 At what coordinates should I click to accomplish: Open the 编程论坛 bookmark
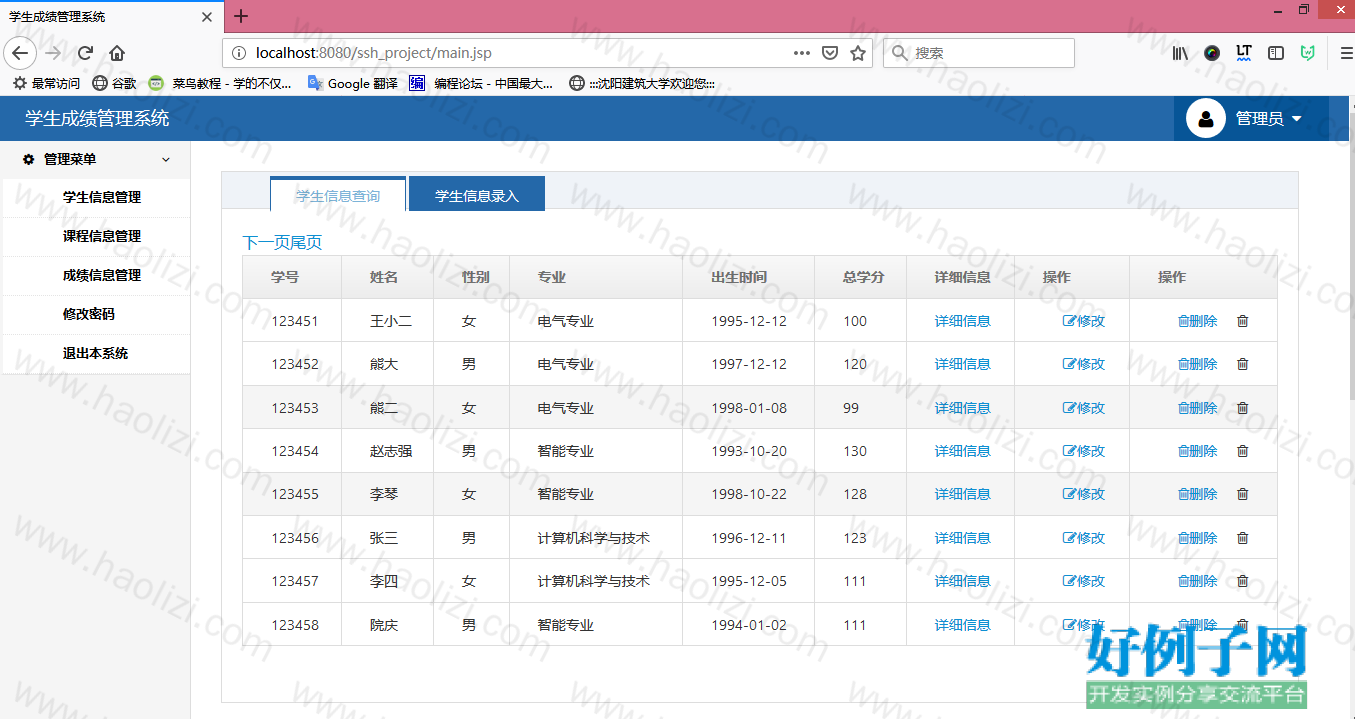[481, 84]
